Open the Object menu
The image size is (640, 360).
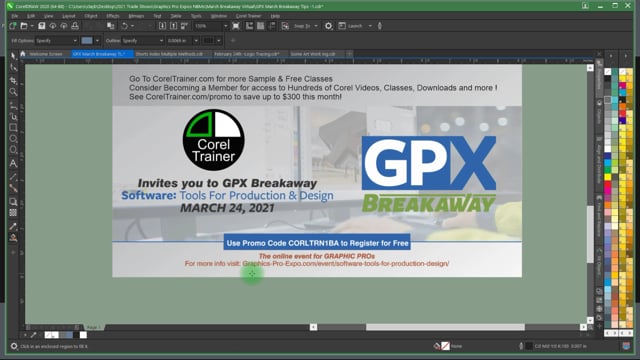pos(91,16)
